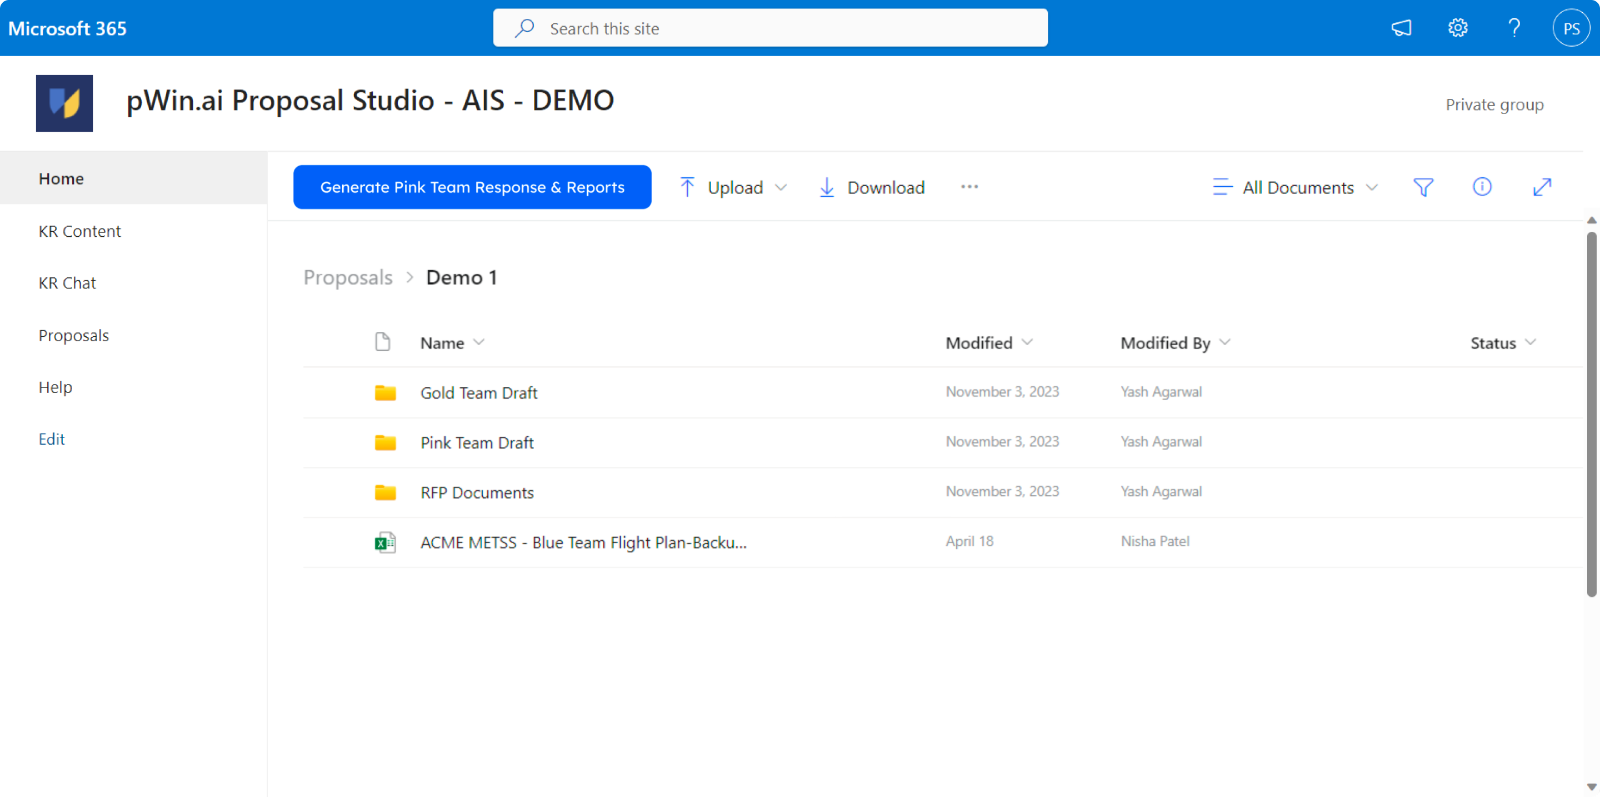Click 'November 3, 2023' in RFP Documents row

click(x=1002, y=491)
